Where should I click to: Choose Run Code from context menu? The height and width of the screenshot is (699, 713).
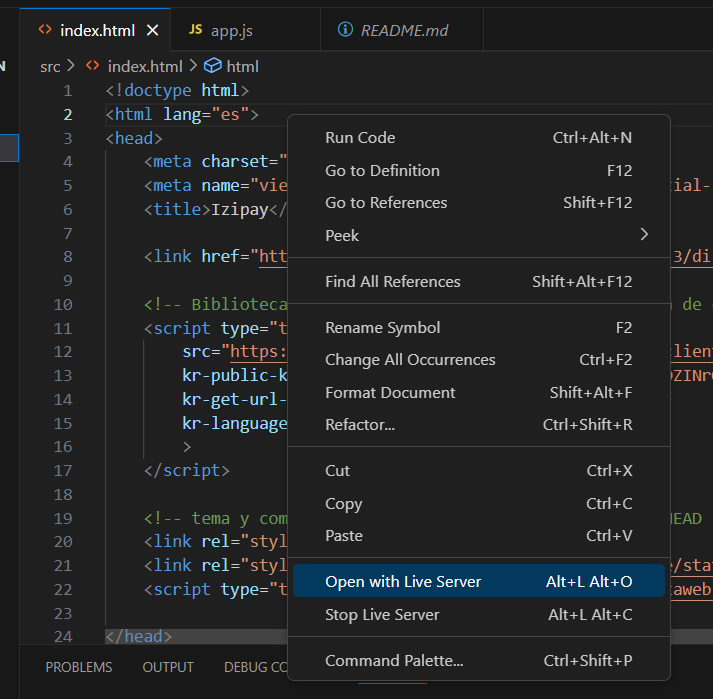(x=360, y=138)
